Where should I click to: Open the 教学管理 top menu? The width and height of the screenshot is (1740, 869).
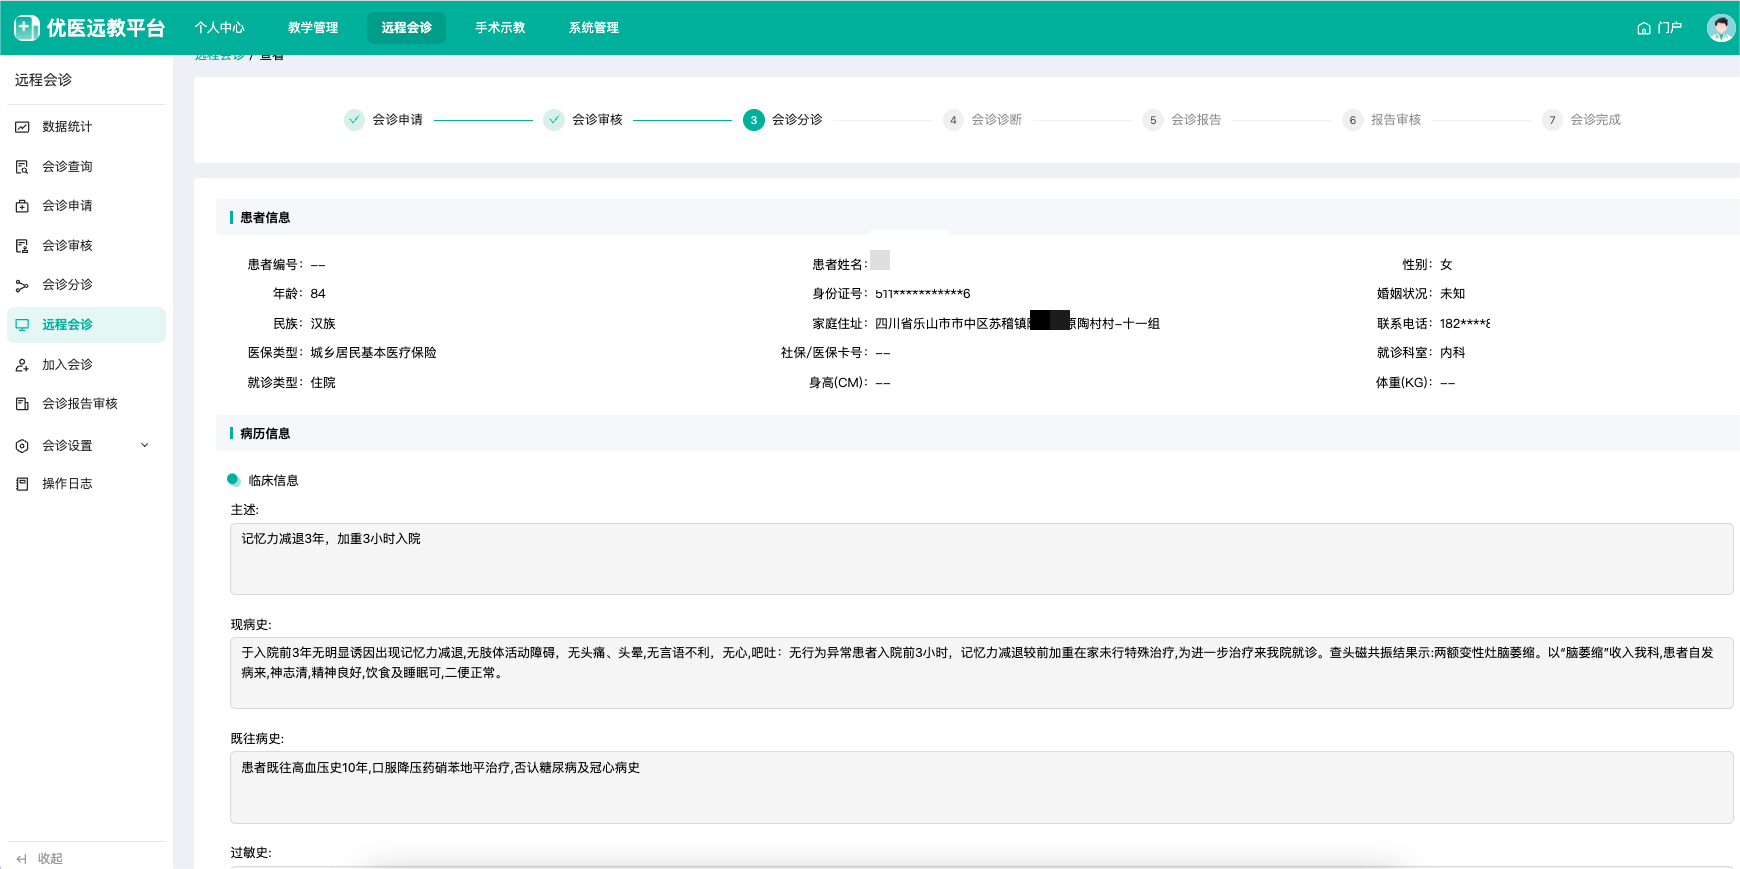[x=313, y=28]
